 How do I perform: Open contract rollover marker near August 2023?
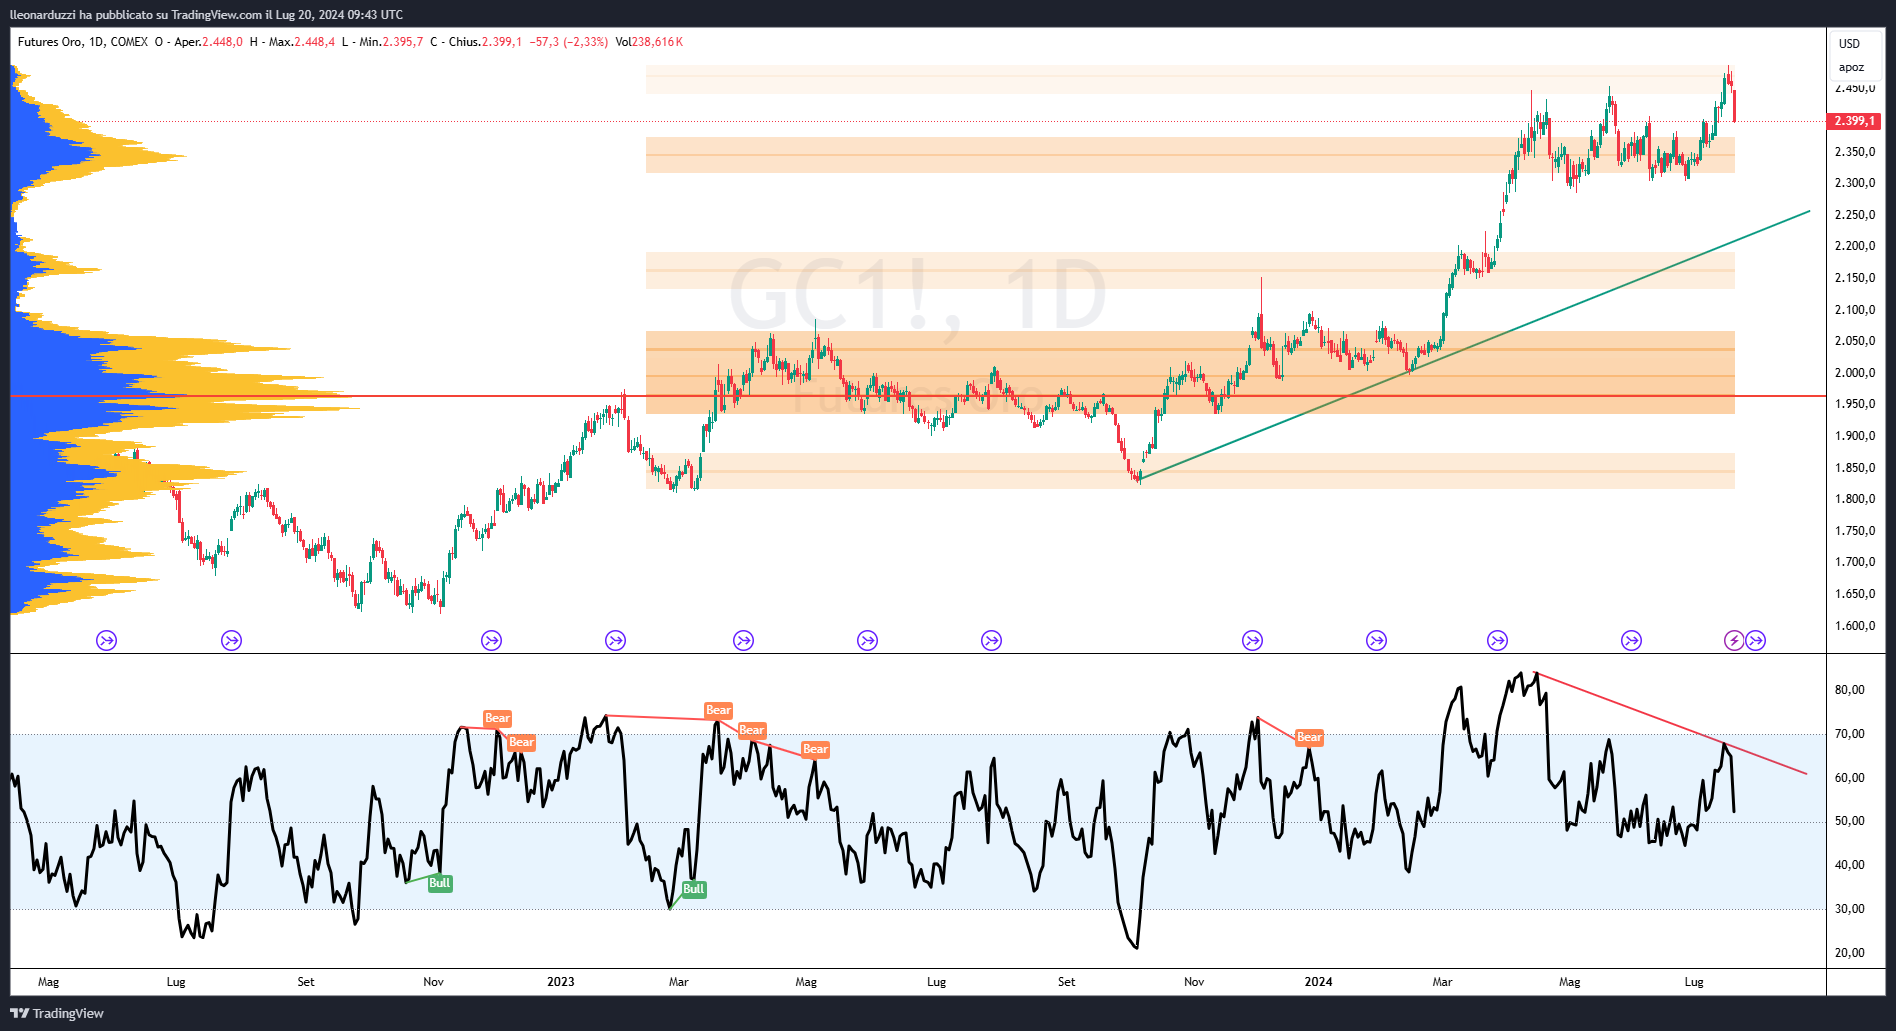coord(992,641)
